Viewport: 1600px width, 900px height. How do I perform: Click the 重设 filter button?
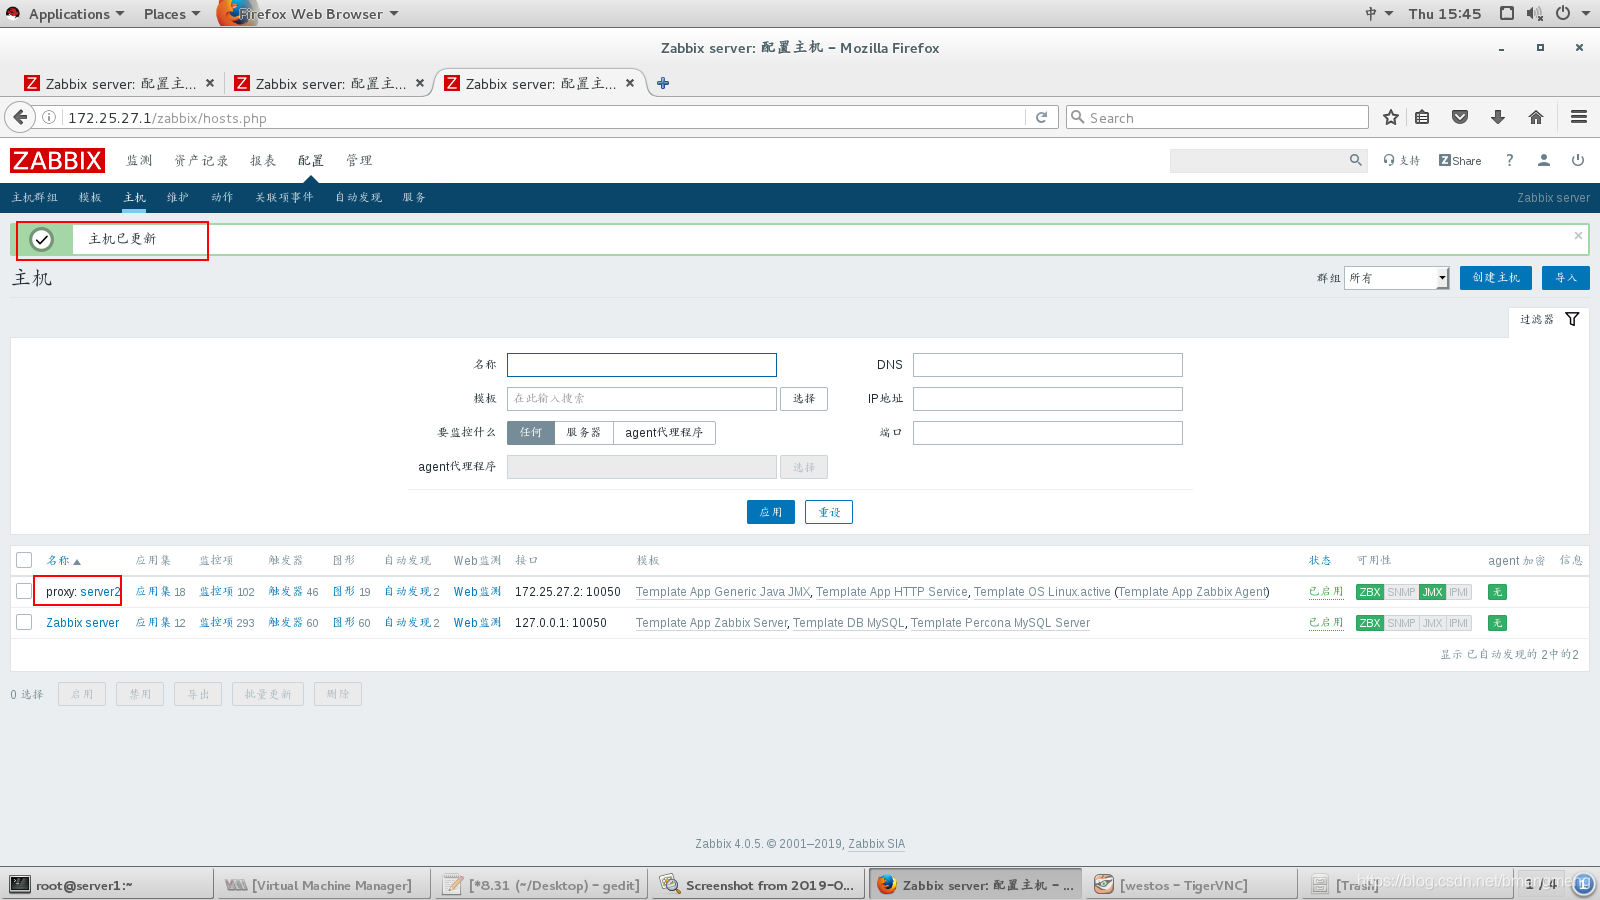coord(829,512)
